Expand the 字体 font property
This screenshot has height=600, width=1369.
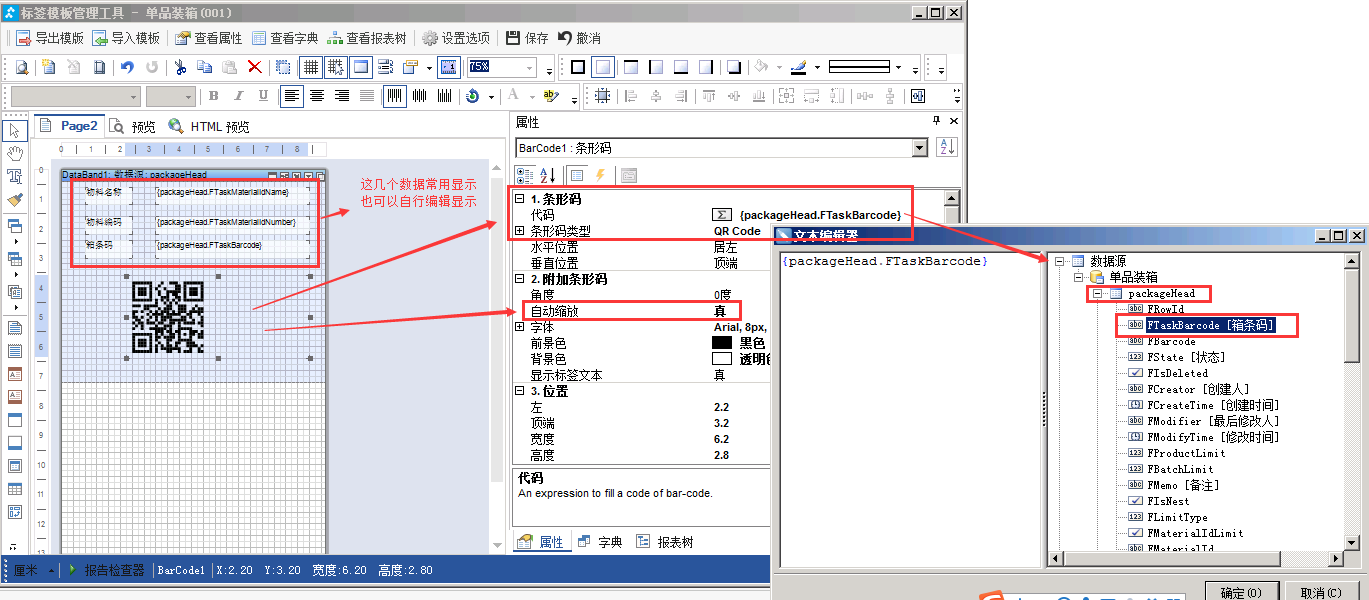520,327
